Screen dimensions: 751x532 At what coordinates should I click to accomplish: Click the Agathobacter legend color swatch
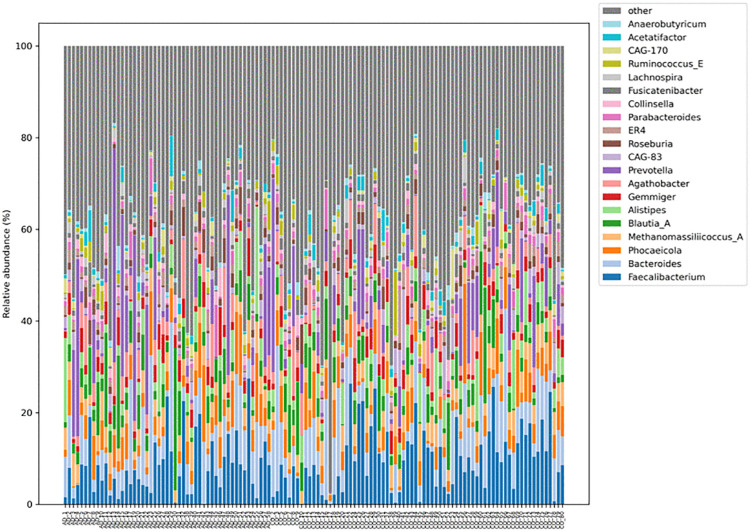click(612, 183)
